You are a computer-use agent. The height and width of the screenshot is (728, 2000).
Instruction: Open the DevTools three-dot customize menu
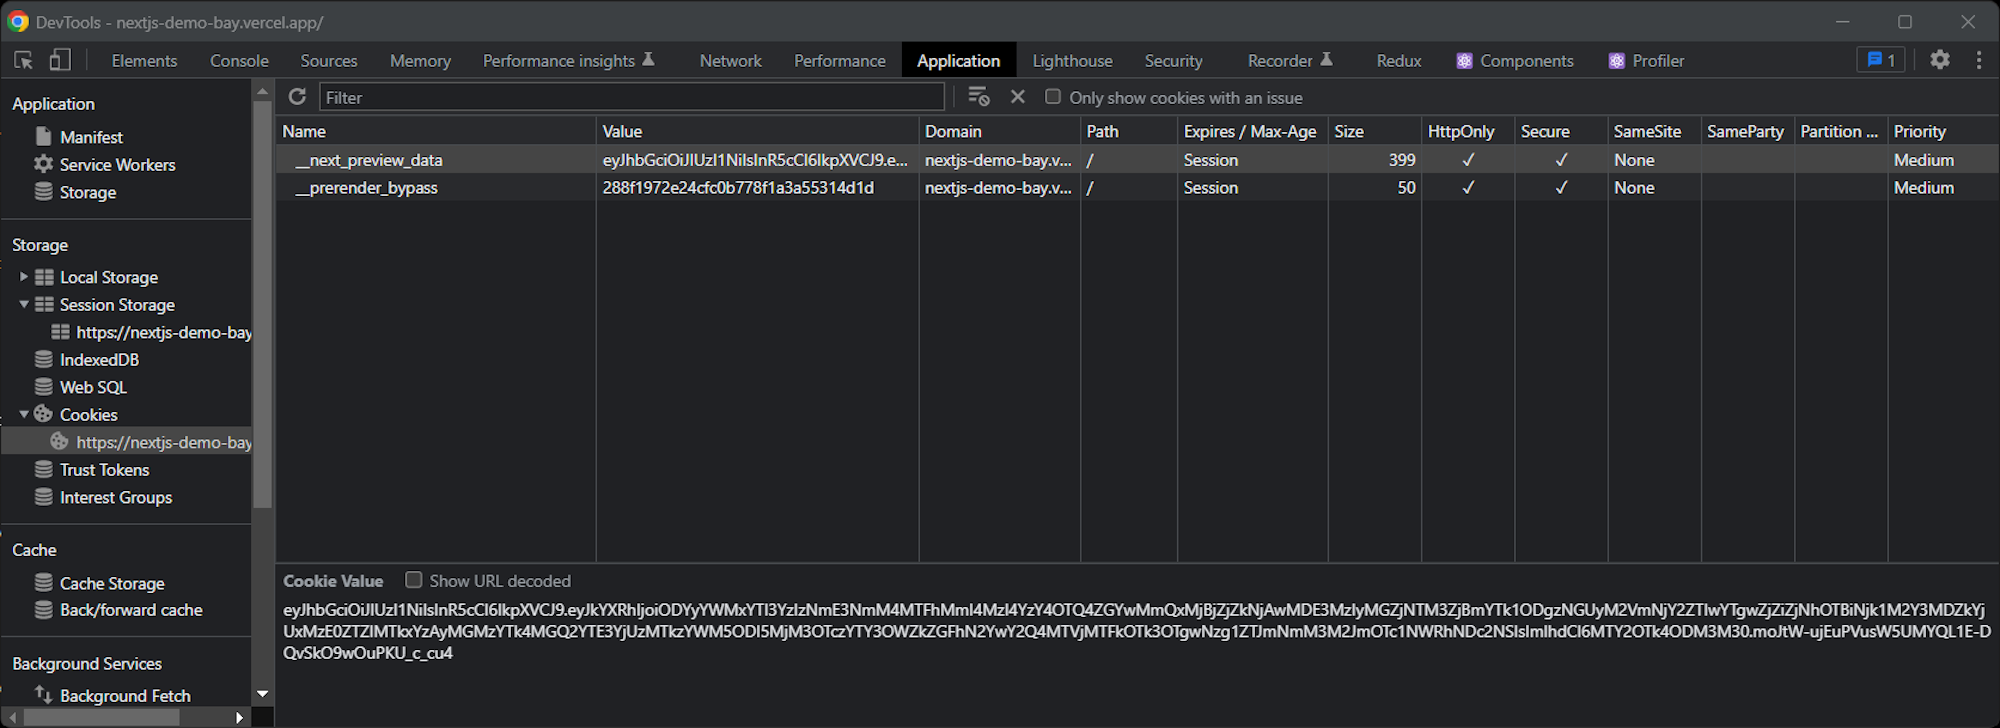tap(1979, 60)
